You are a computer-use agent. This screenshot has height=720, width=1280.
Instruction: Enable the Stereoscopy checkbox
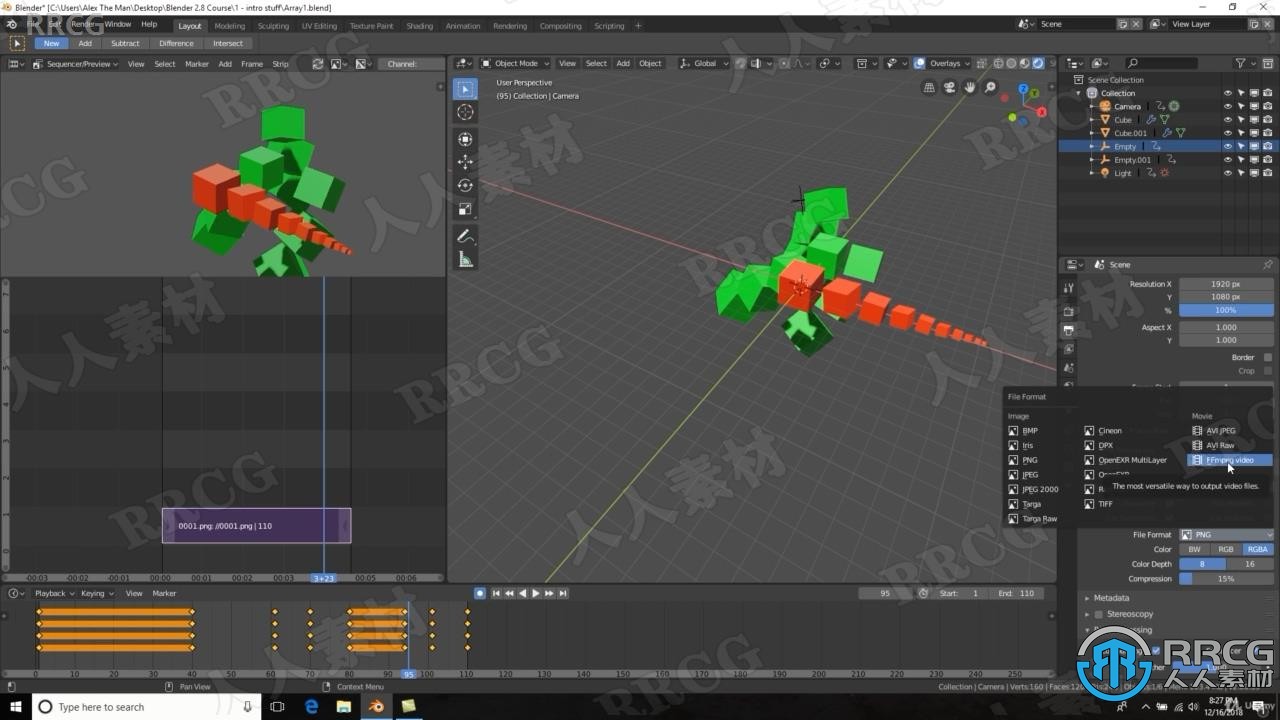tap(1099, 614)
